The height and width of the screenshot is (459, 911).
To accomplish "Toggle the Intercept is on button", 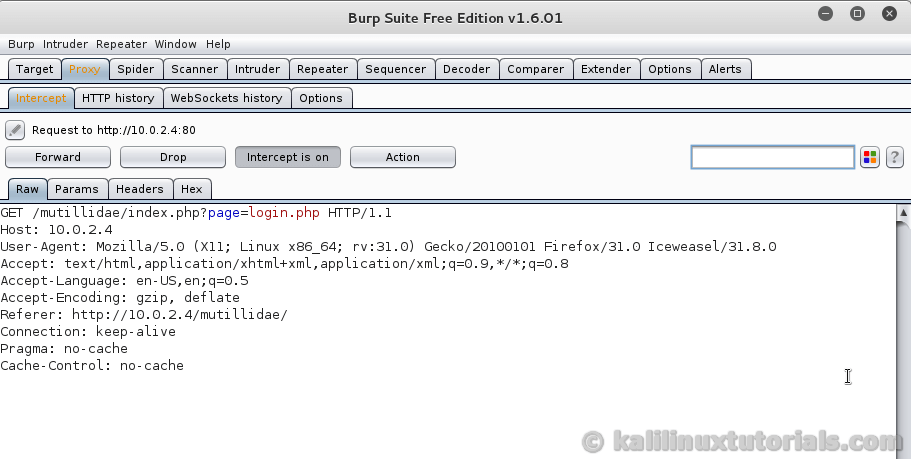I will pyautogui.click(x=288, y=157).
